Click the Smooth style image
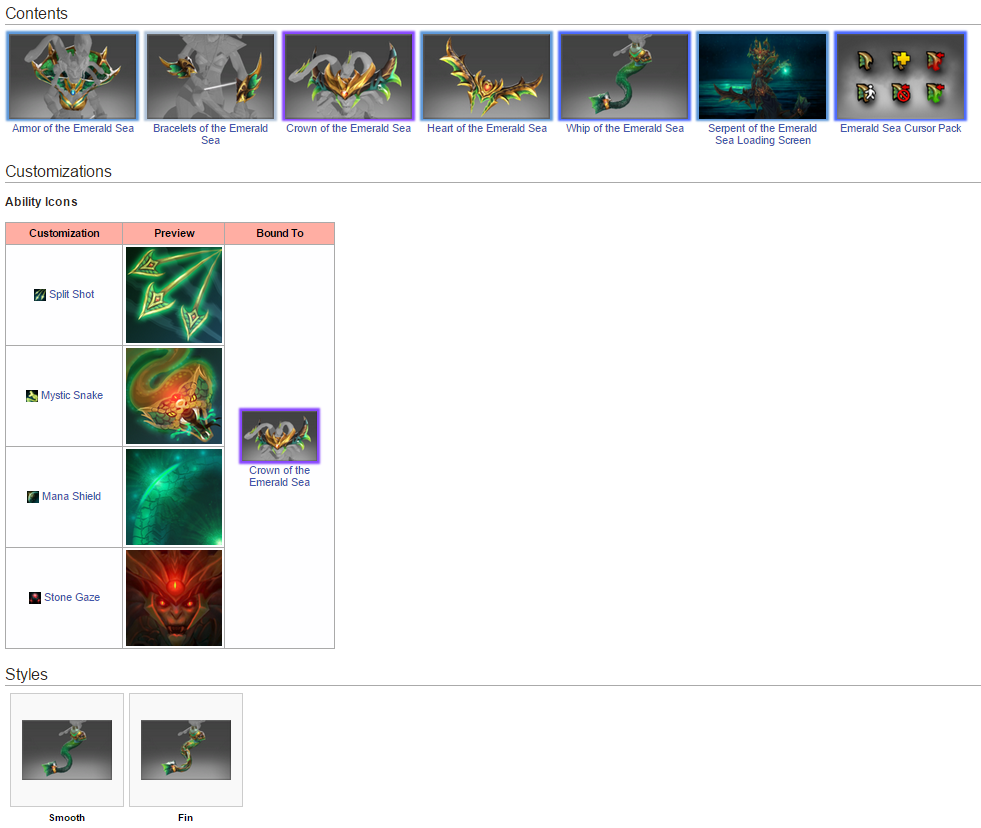This screenshot has height=828, width=981. [67, 750]
